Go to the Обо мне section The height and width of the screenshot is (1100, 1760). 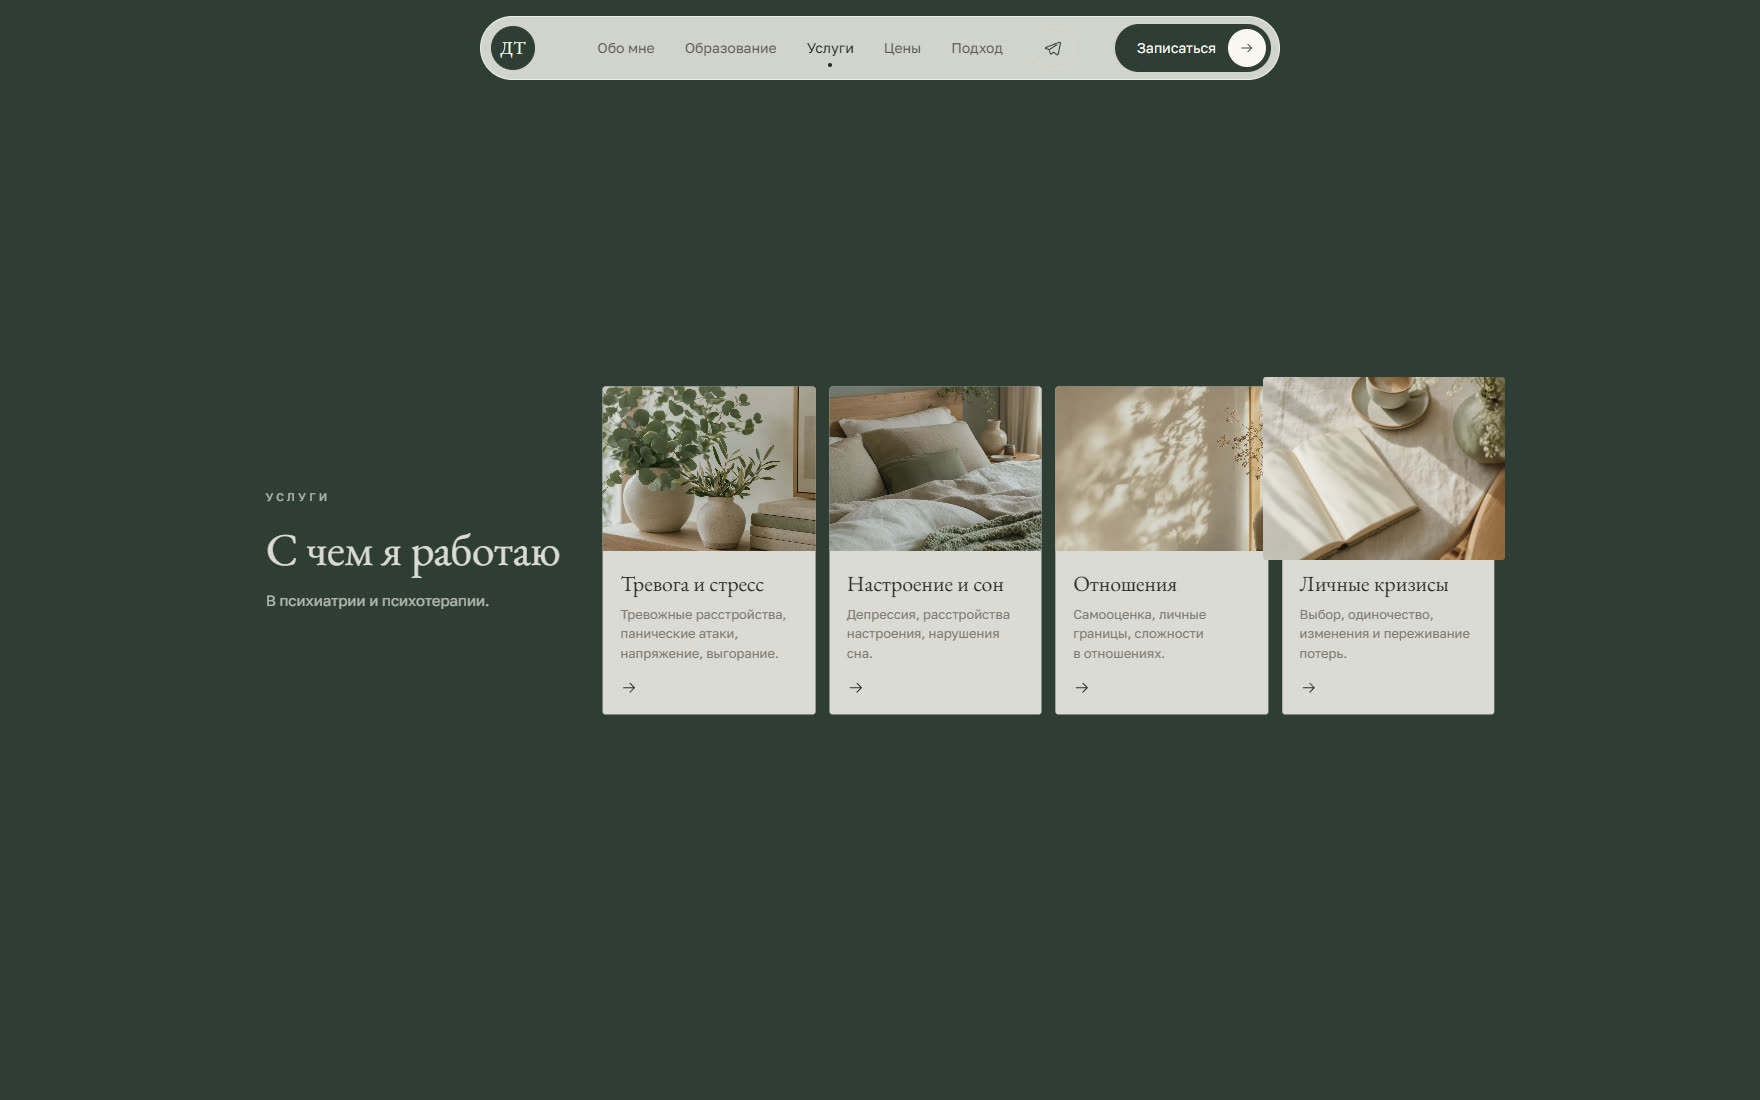[626, 48]
